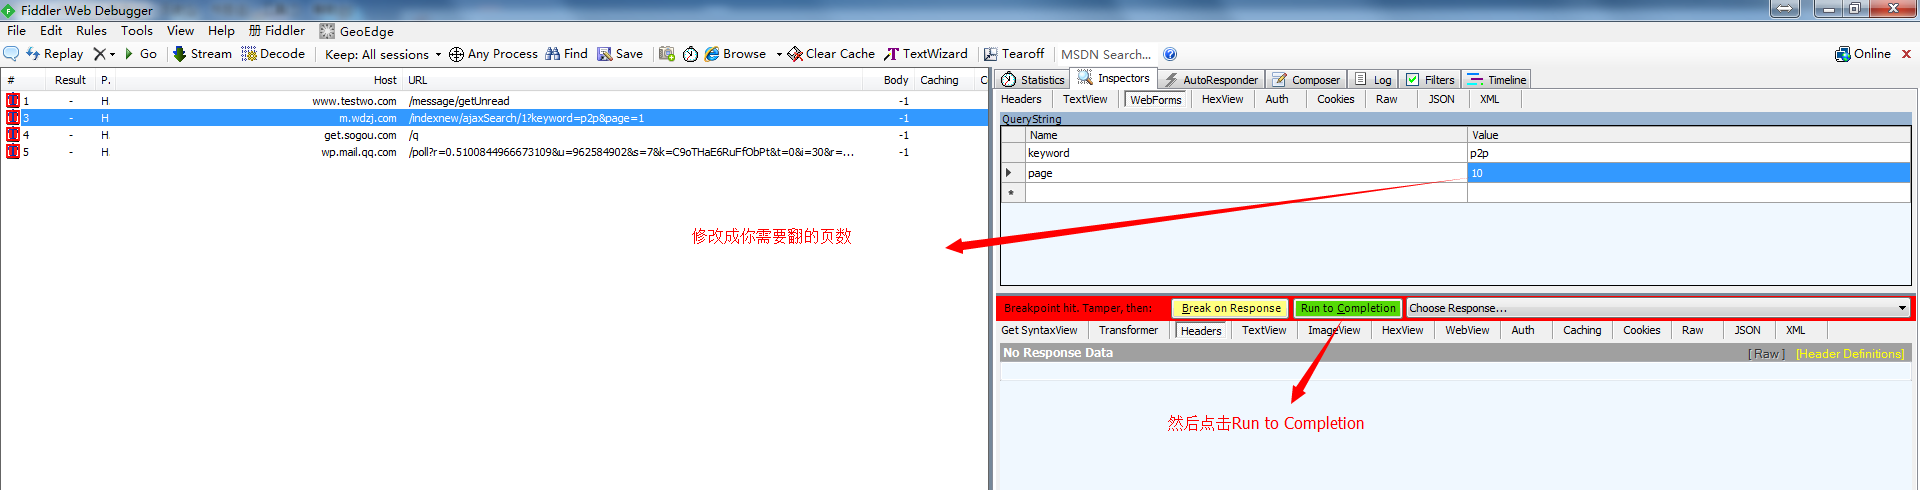
Task: Open the Choose Response dropdown
Action: coord(1658,308)
